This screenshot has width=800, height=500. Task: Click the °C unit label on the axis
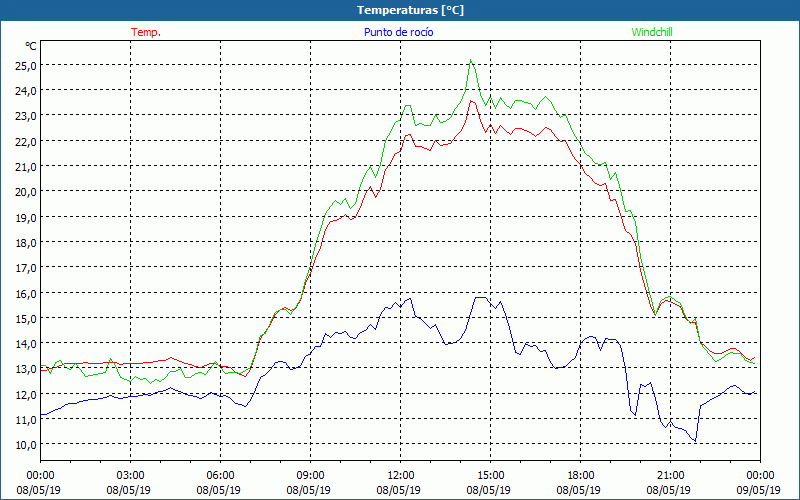pos(31,46)
